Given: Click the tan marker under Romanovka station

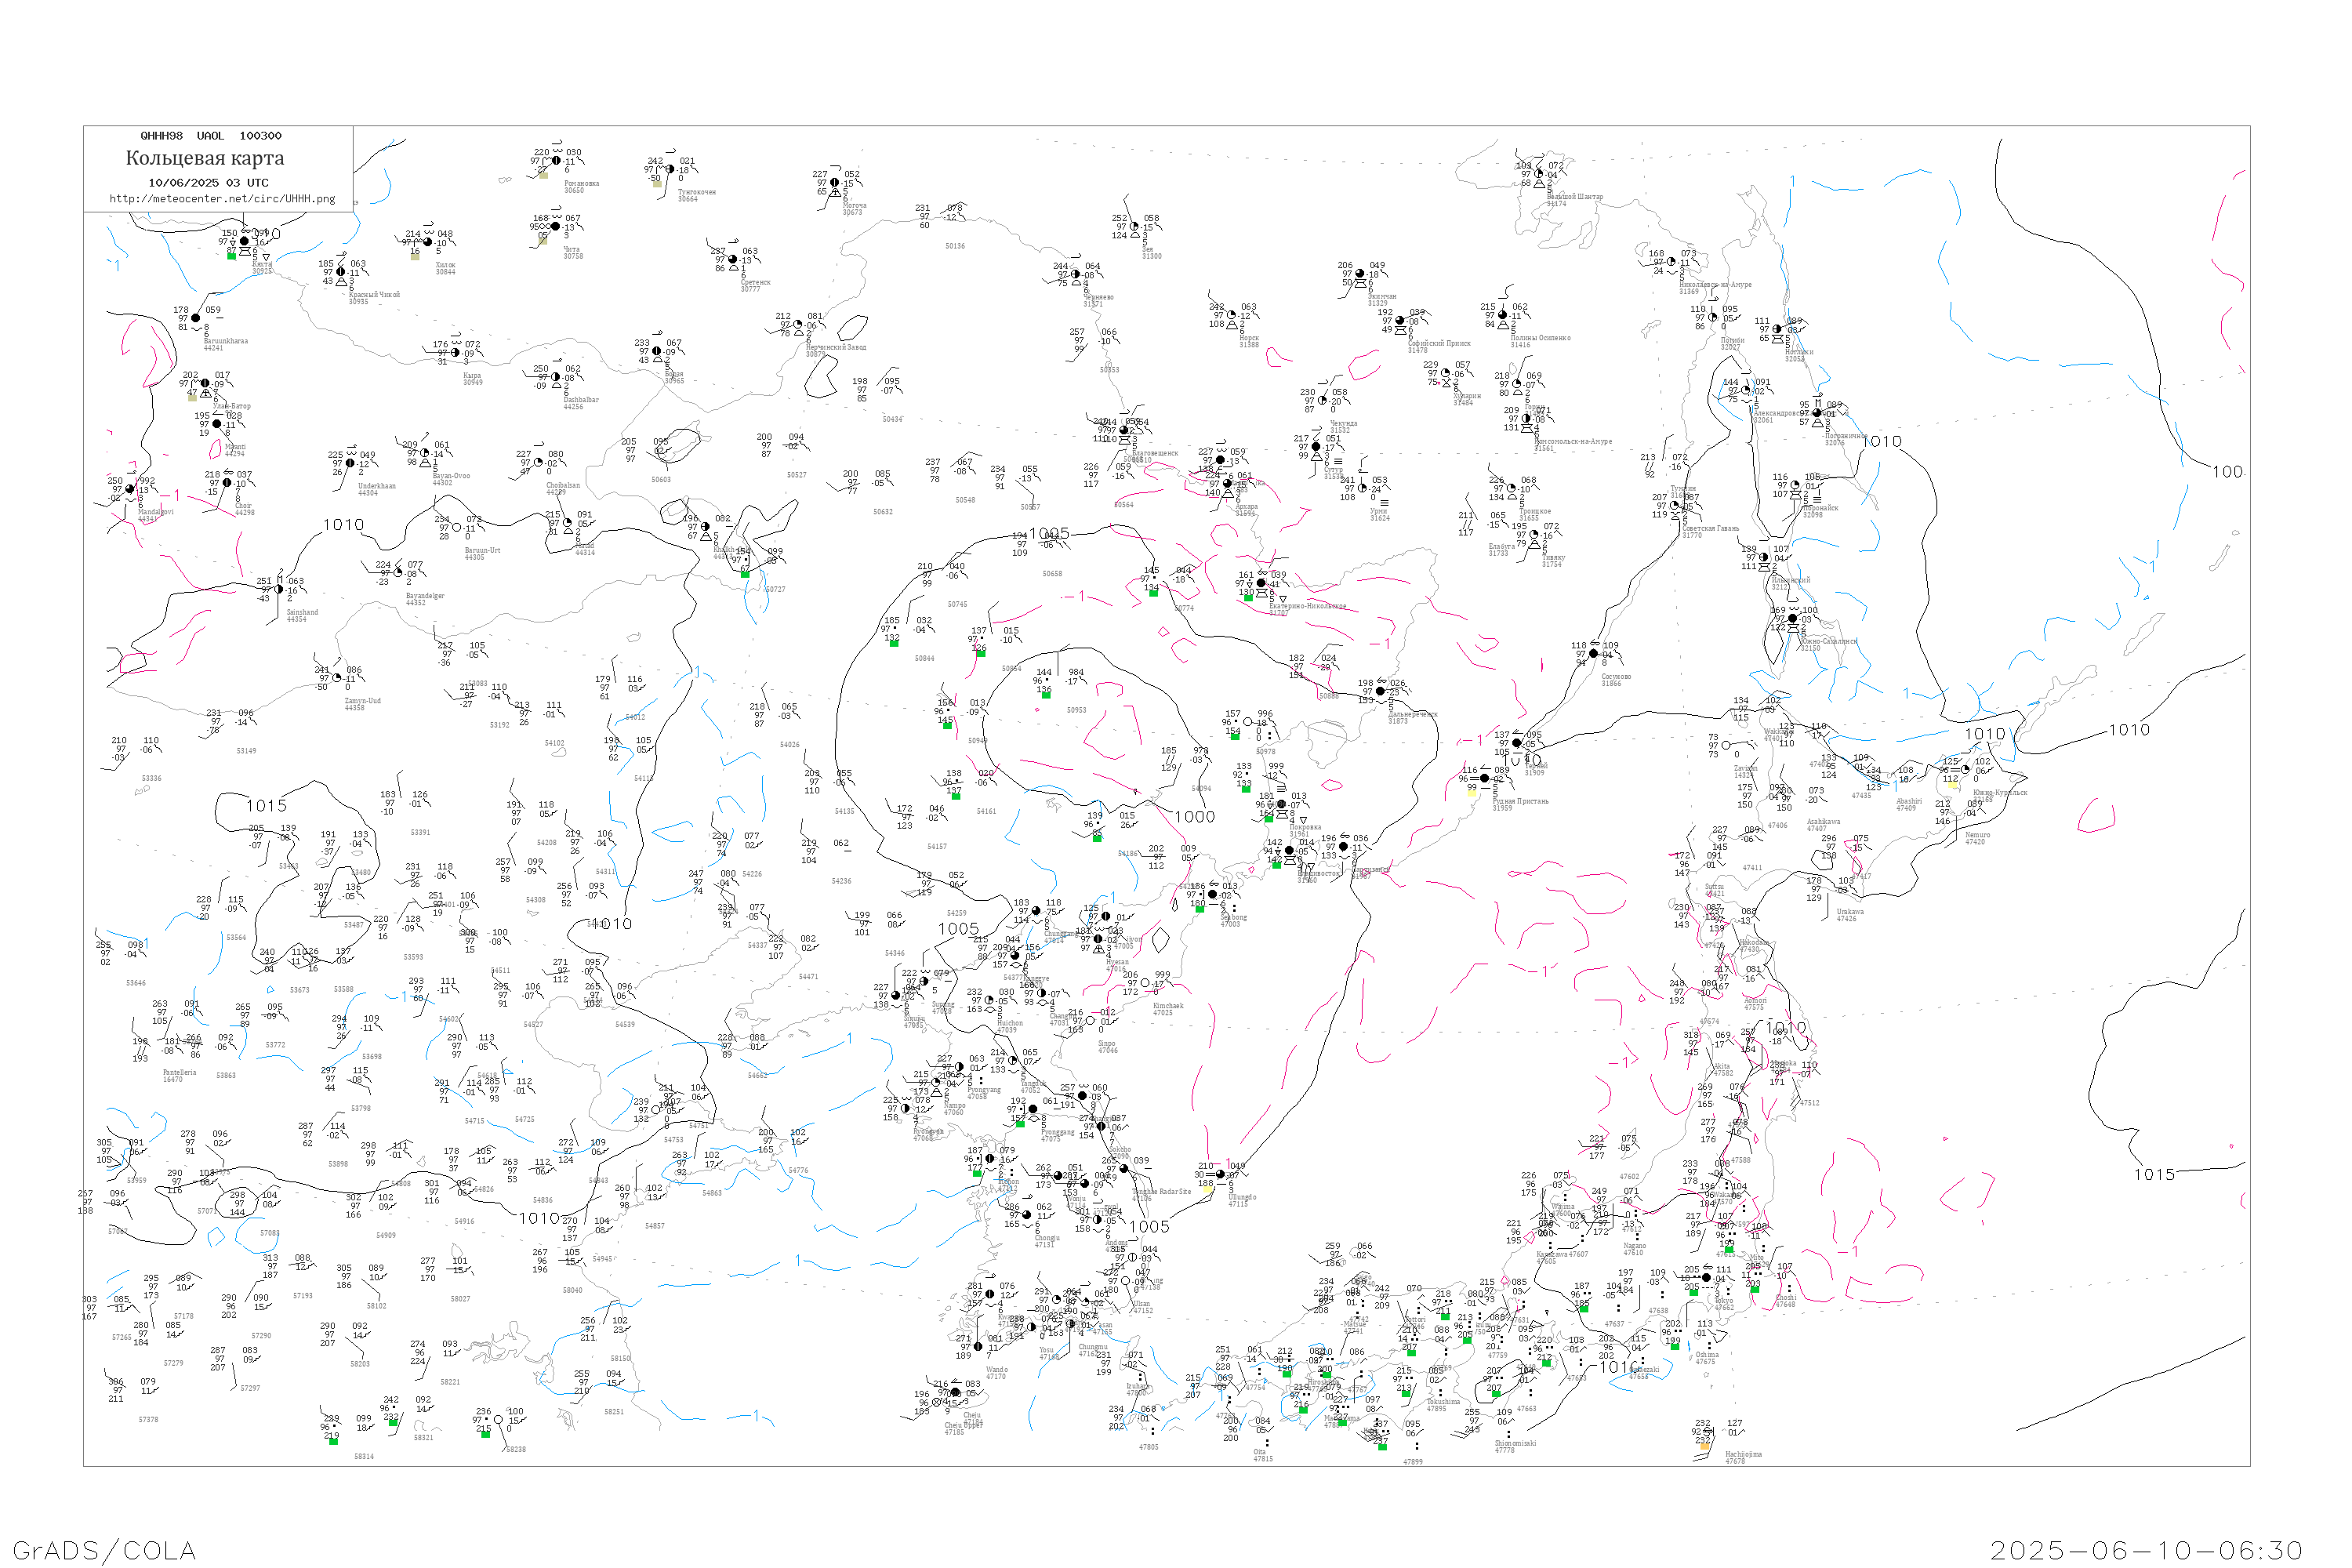Looking at the screenshot, I should [x=543, y=174].
